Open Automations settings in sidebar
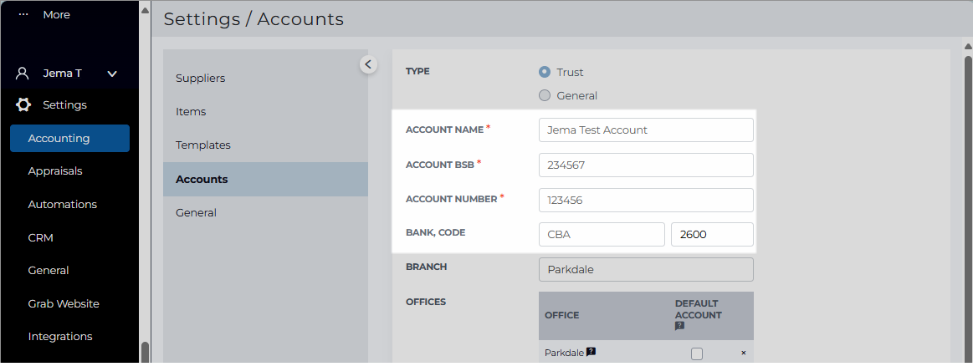The width and height of the screenshot is (973, 363). pos(62,204)
